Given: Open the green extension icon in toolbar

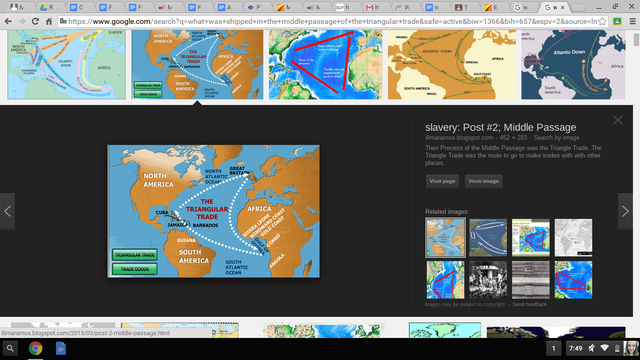Looking at the screenshot, I should (x=618, y=21).
